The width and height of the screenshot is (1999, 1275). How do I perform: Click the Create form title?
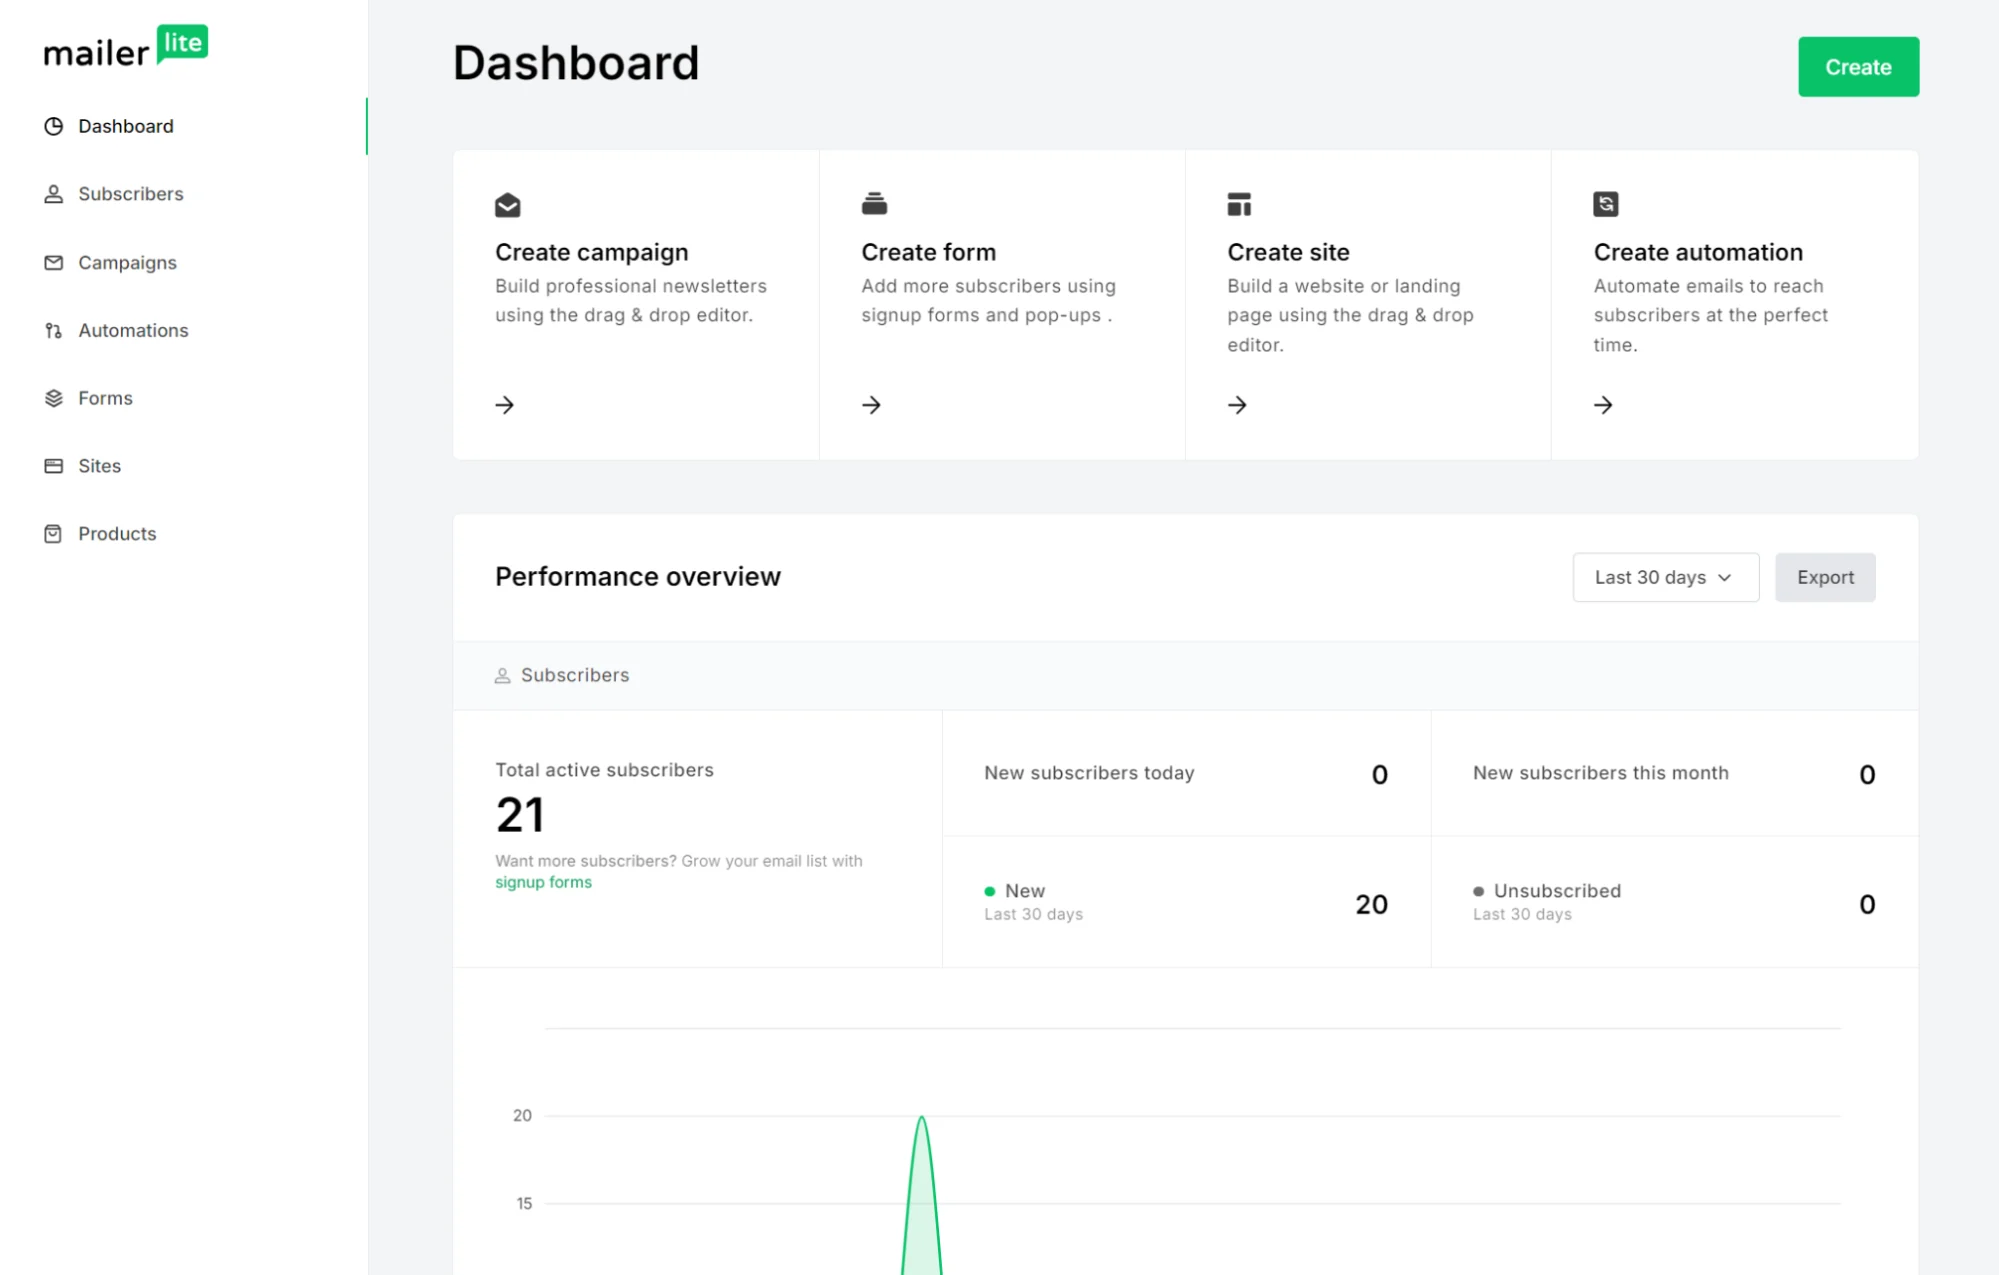[x=928, y=252]
